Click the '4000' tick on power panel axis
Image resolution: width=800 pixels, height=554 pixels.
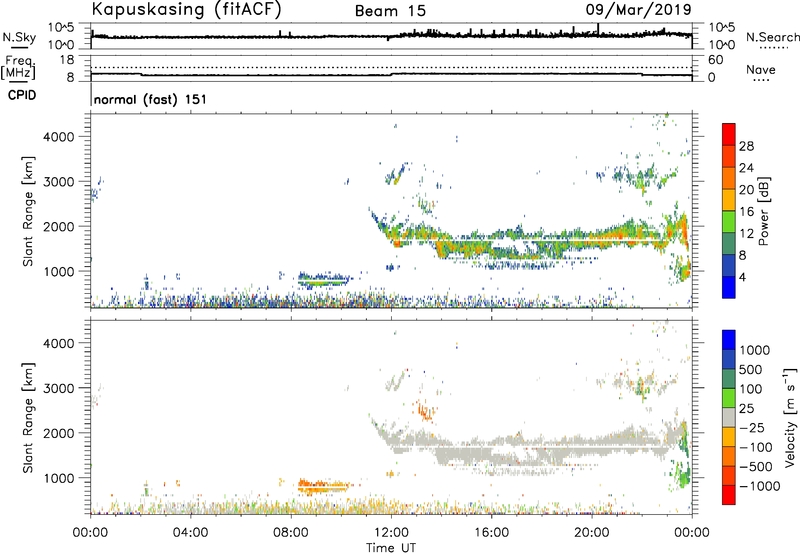coord(58,137)
